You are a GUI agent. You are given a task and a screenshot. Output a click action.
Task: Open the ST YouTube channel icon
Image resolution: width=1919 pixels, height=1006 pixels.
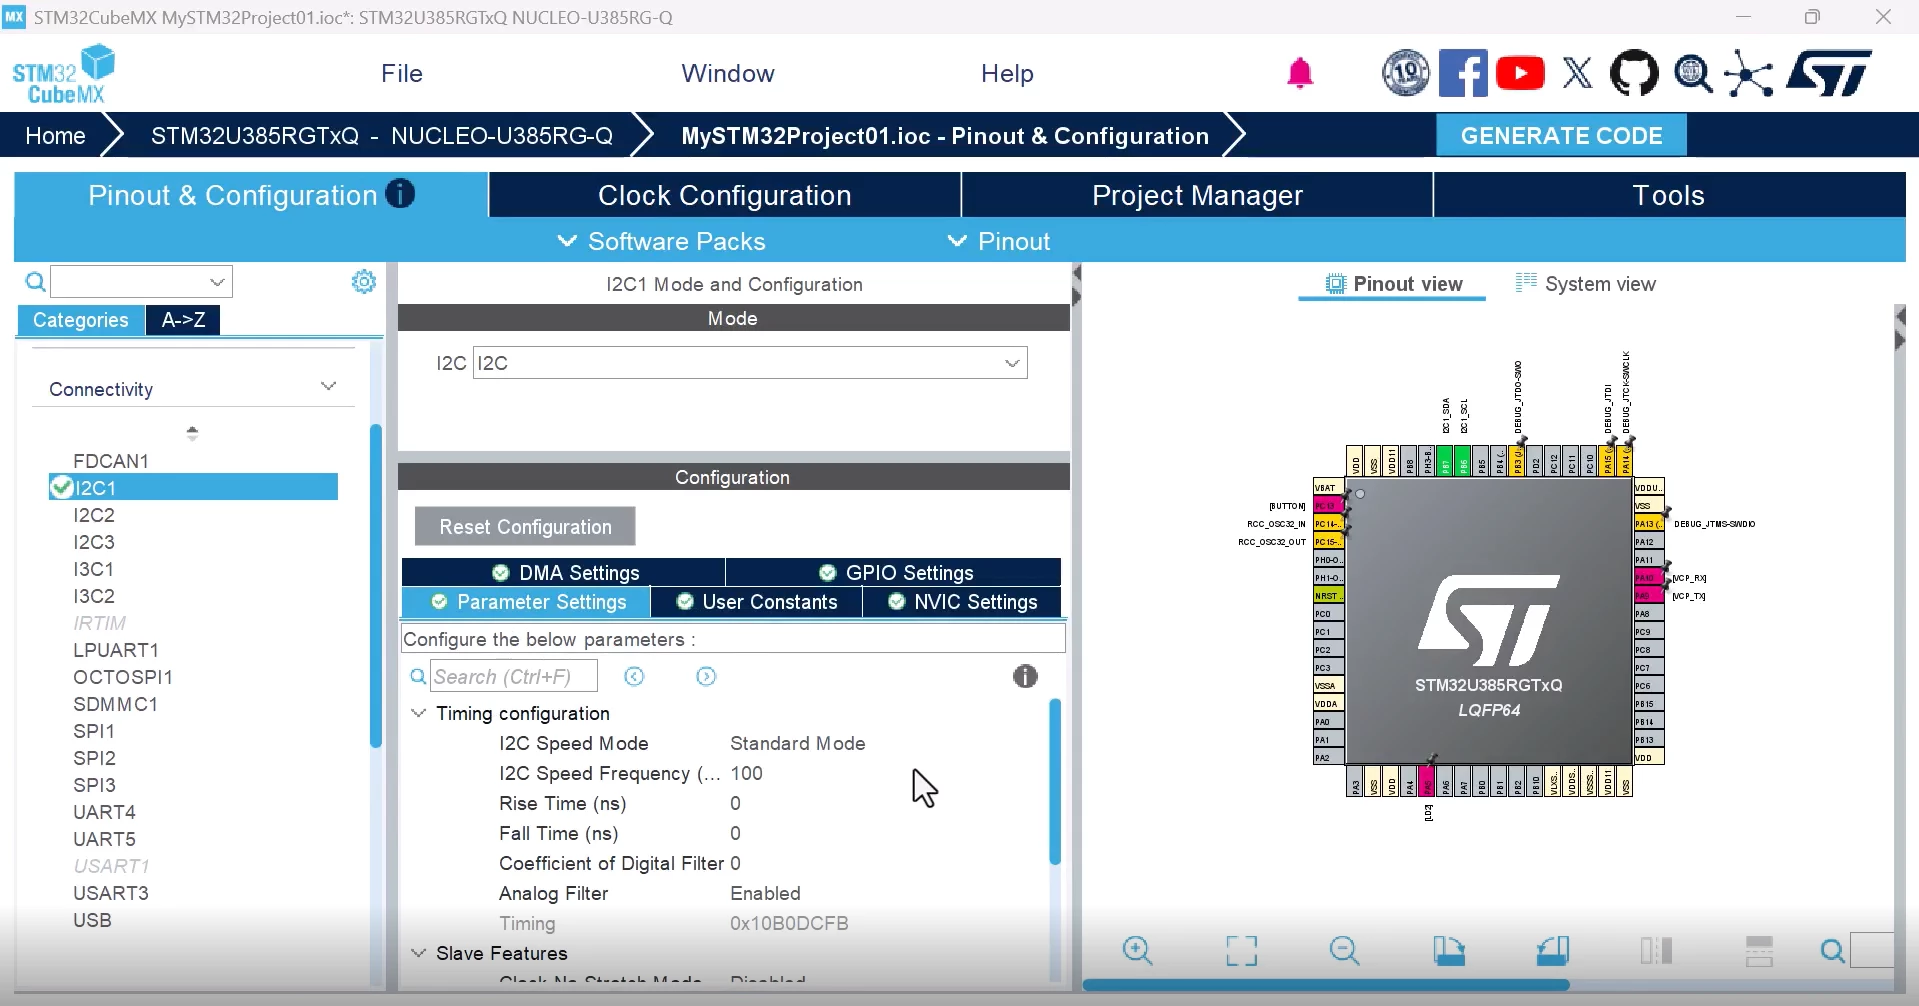(x=1520, y=73)
